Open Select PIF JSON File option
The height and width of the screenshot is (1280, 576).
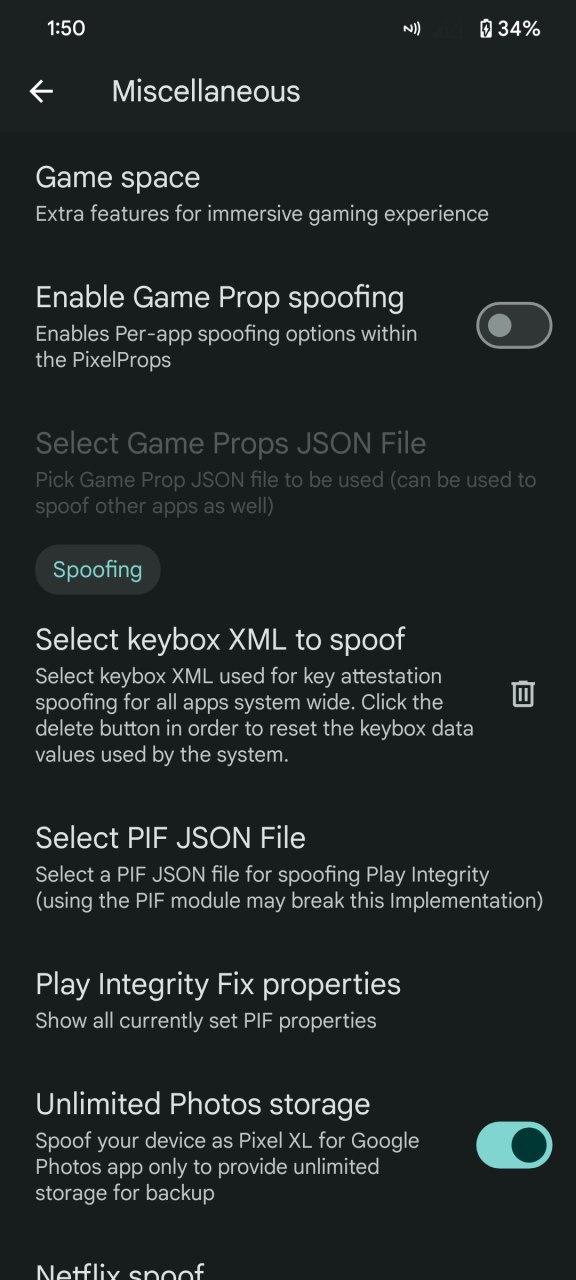coord(288,867)
